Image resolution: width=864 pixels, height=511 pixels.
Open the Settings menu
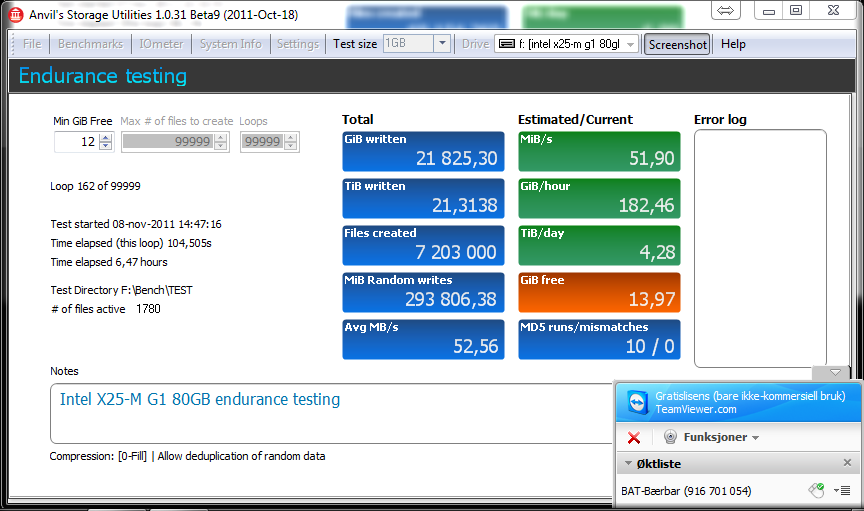(298, 44)
